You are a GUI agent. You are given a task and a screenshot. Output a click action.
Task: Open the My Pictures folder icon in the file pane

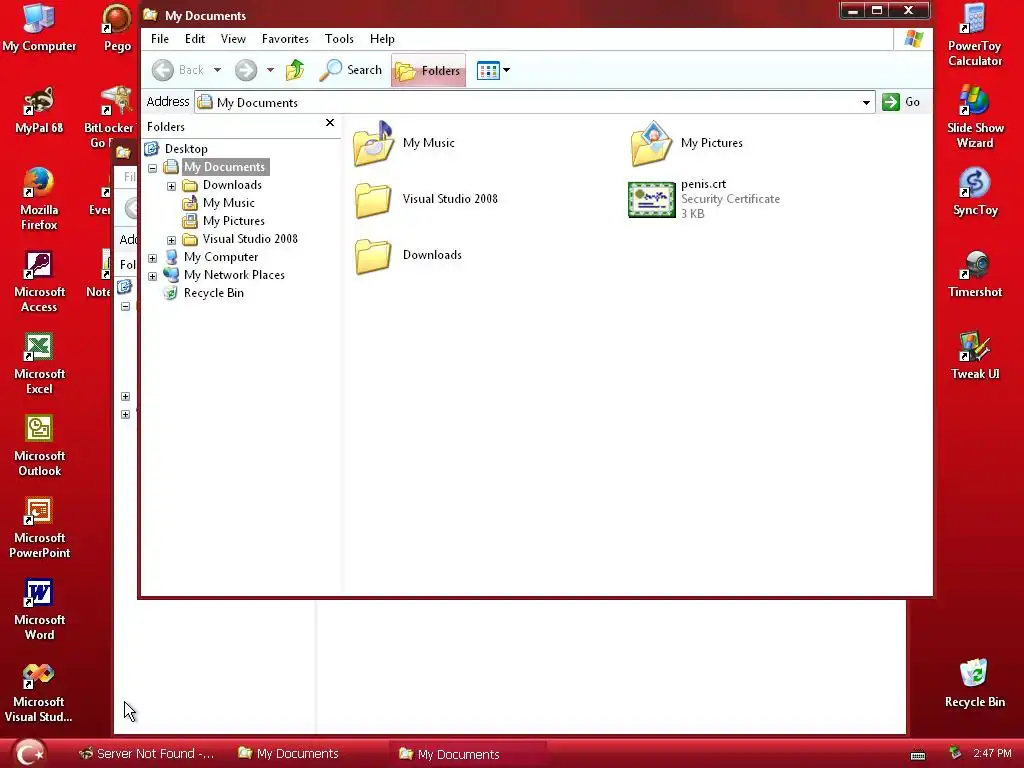point(651,143)
